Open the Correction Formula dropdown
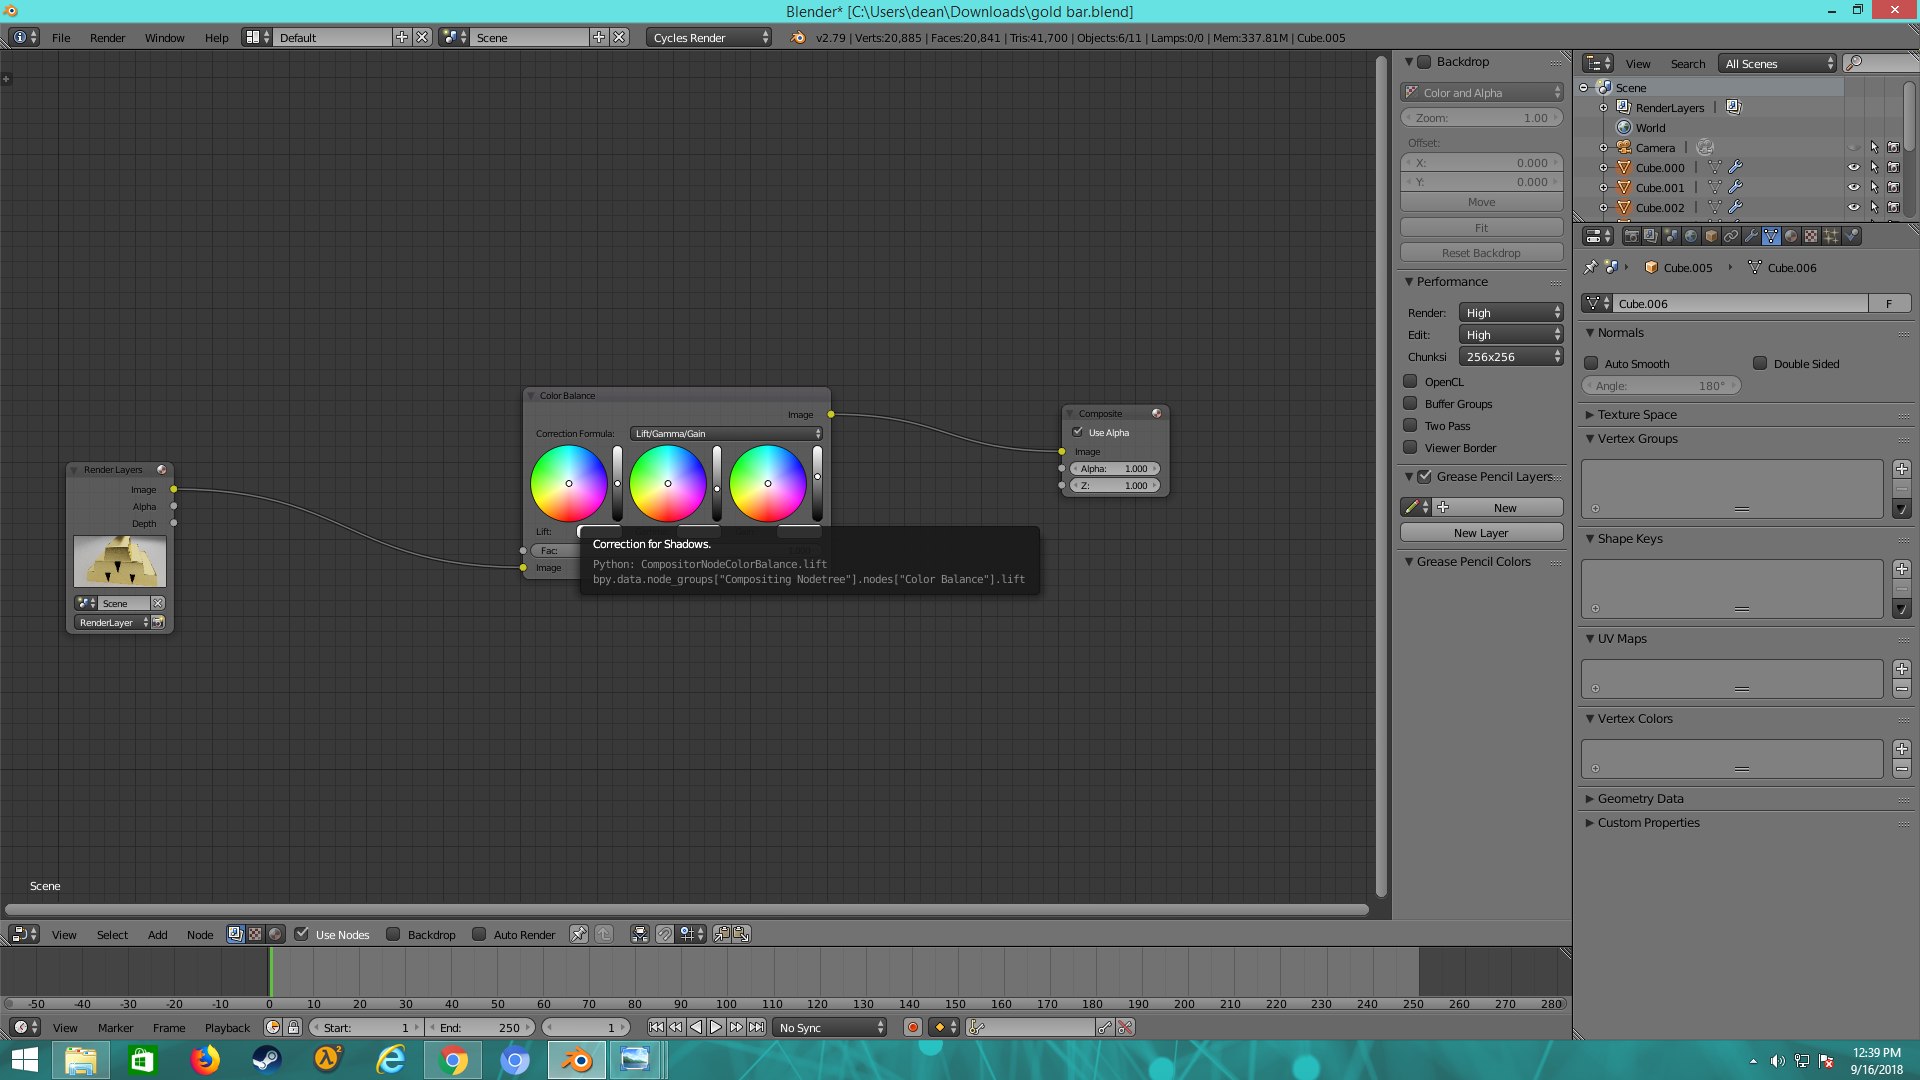Image resolution: width=1920 pixels, height=1080 pixels. (x=727, y=433)
